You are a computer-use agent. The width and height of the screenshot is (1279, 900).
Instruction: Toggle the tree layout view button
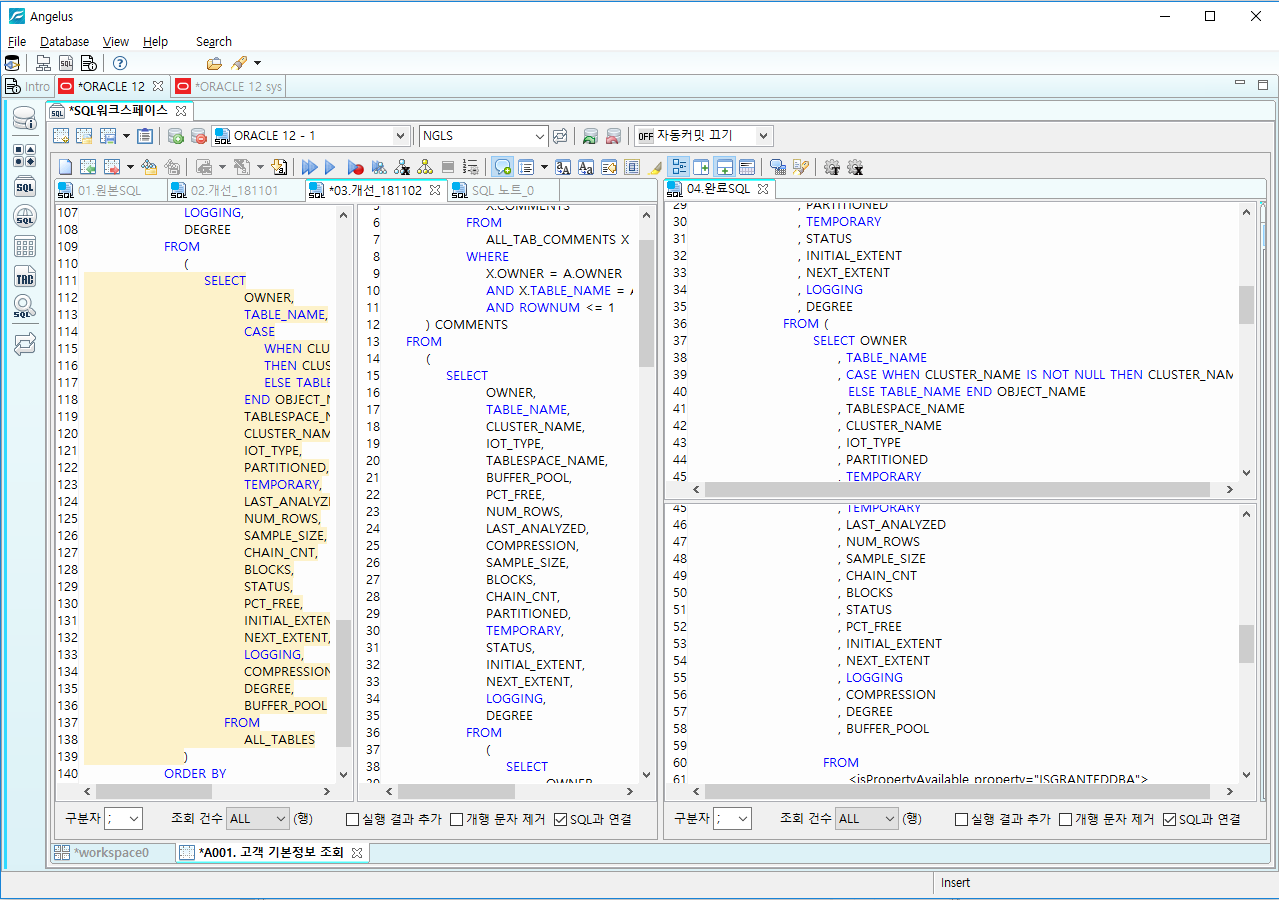pos(680,167)
